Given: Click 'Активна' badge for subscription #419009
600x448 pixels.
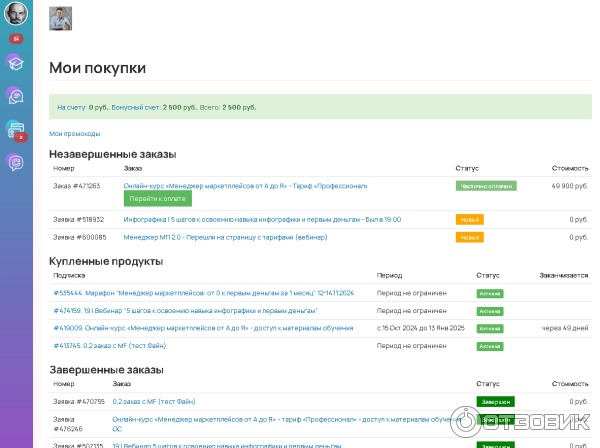Looking at the screenshot, I should (x=490, y=327).
